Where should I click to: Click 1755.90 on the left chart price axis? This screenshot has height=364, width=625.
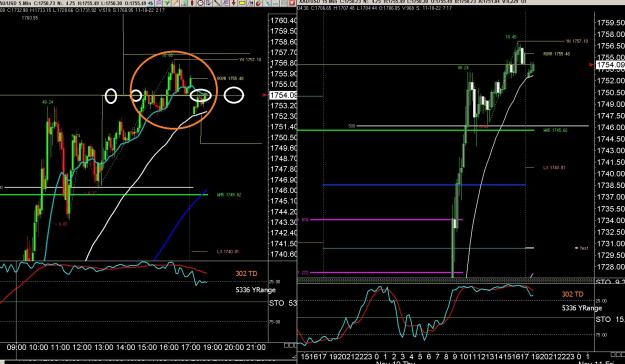283,74
